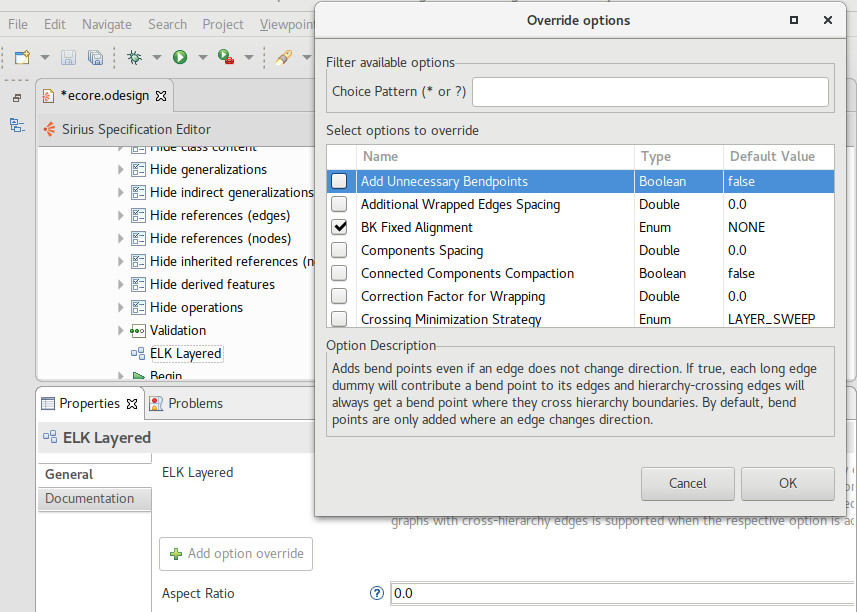The width and height of the screenshot is (857, 612).
Task: Maximize the Override options dialog
Action: pos(794,20)
